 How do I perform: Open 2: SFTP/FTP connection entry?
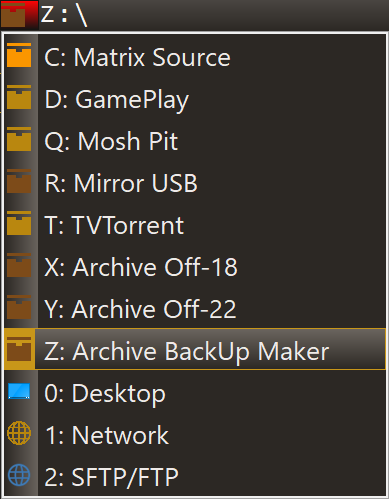click(x=195, y=476)
